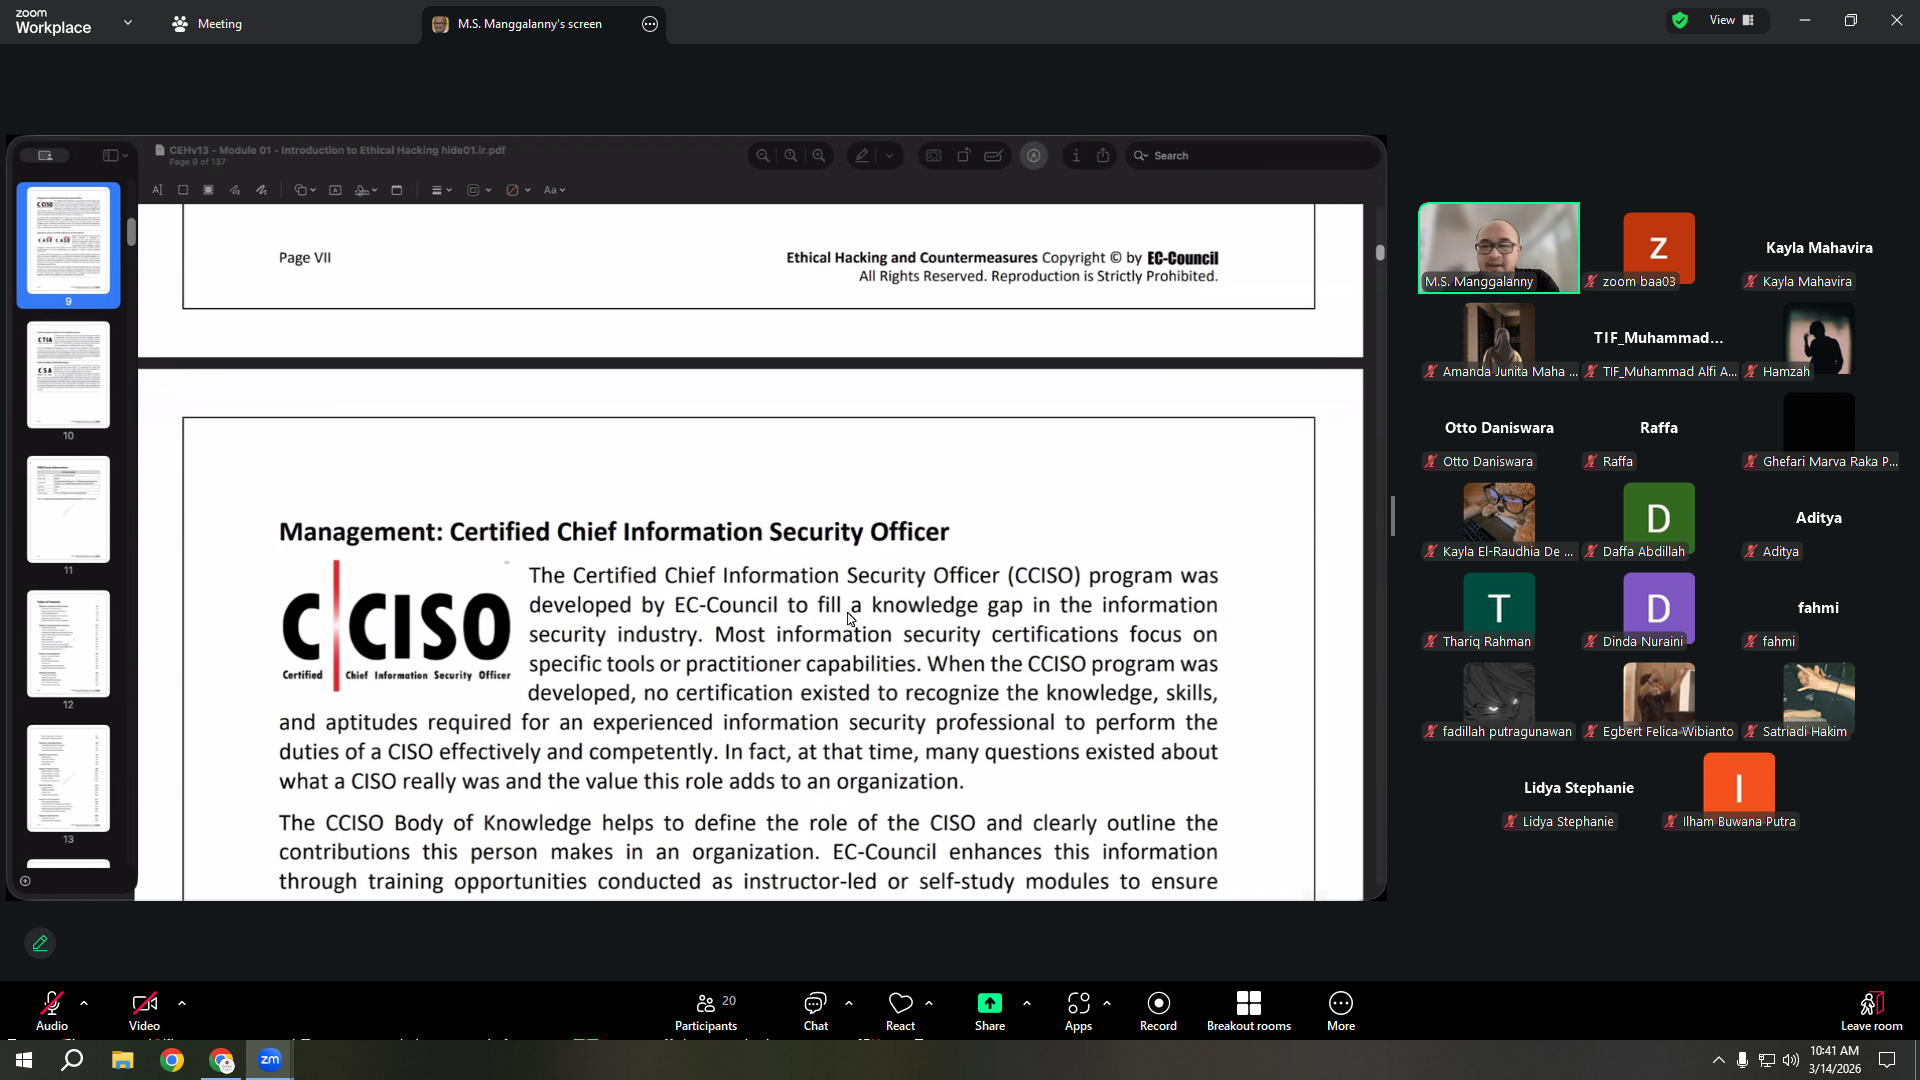This screenshot has width=1920, height=1080.
Task: Open the More options menu
Action: (x=1341, y=1010)
